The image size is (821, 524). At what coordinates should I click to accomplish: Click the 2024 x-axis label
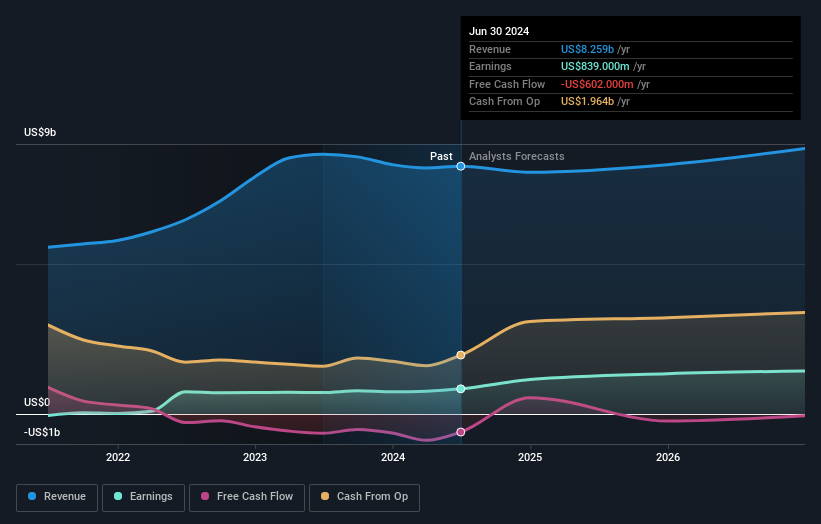[x=393, y=457]
